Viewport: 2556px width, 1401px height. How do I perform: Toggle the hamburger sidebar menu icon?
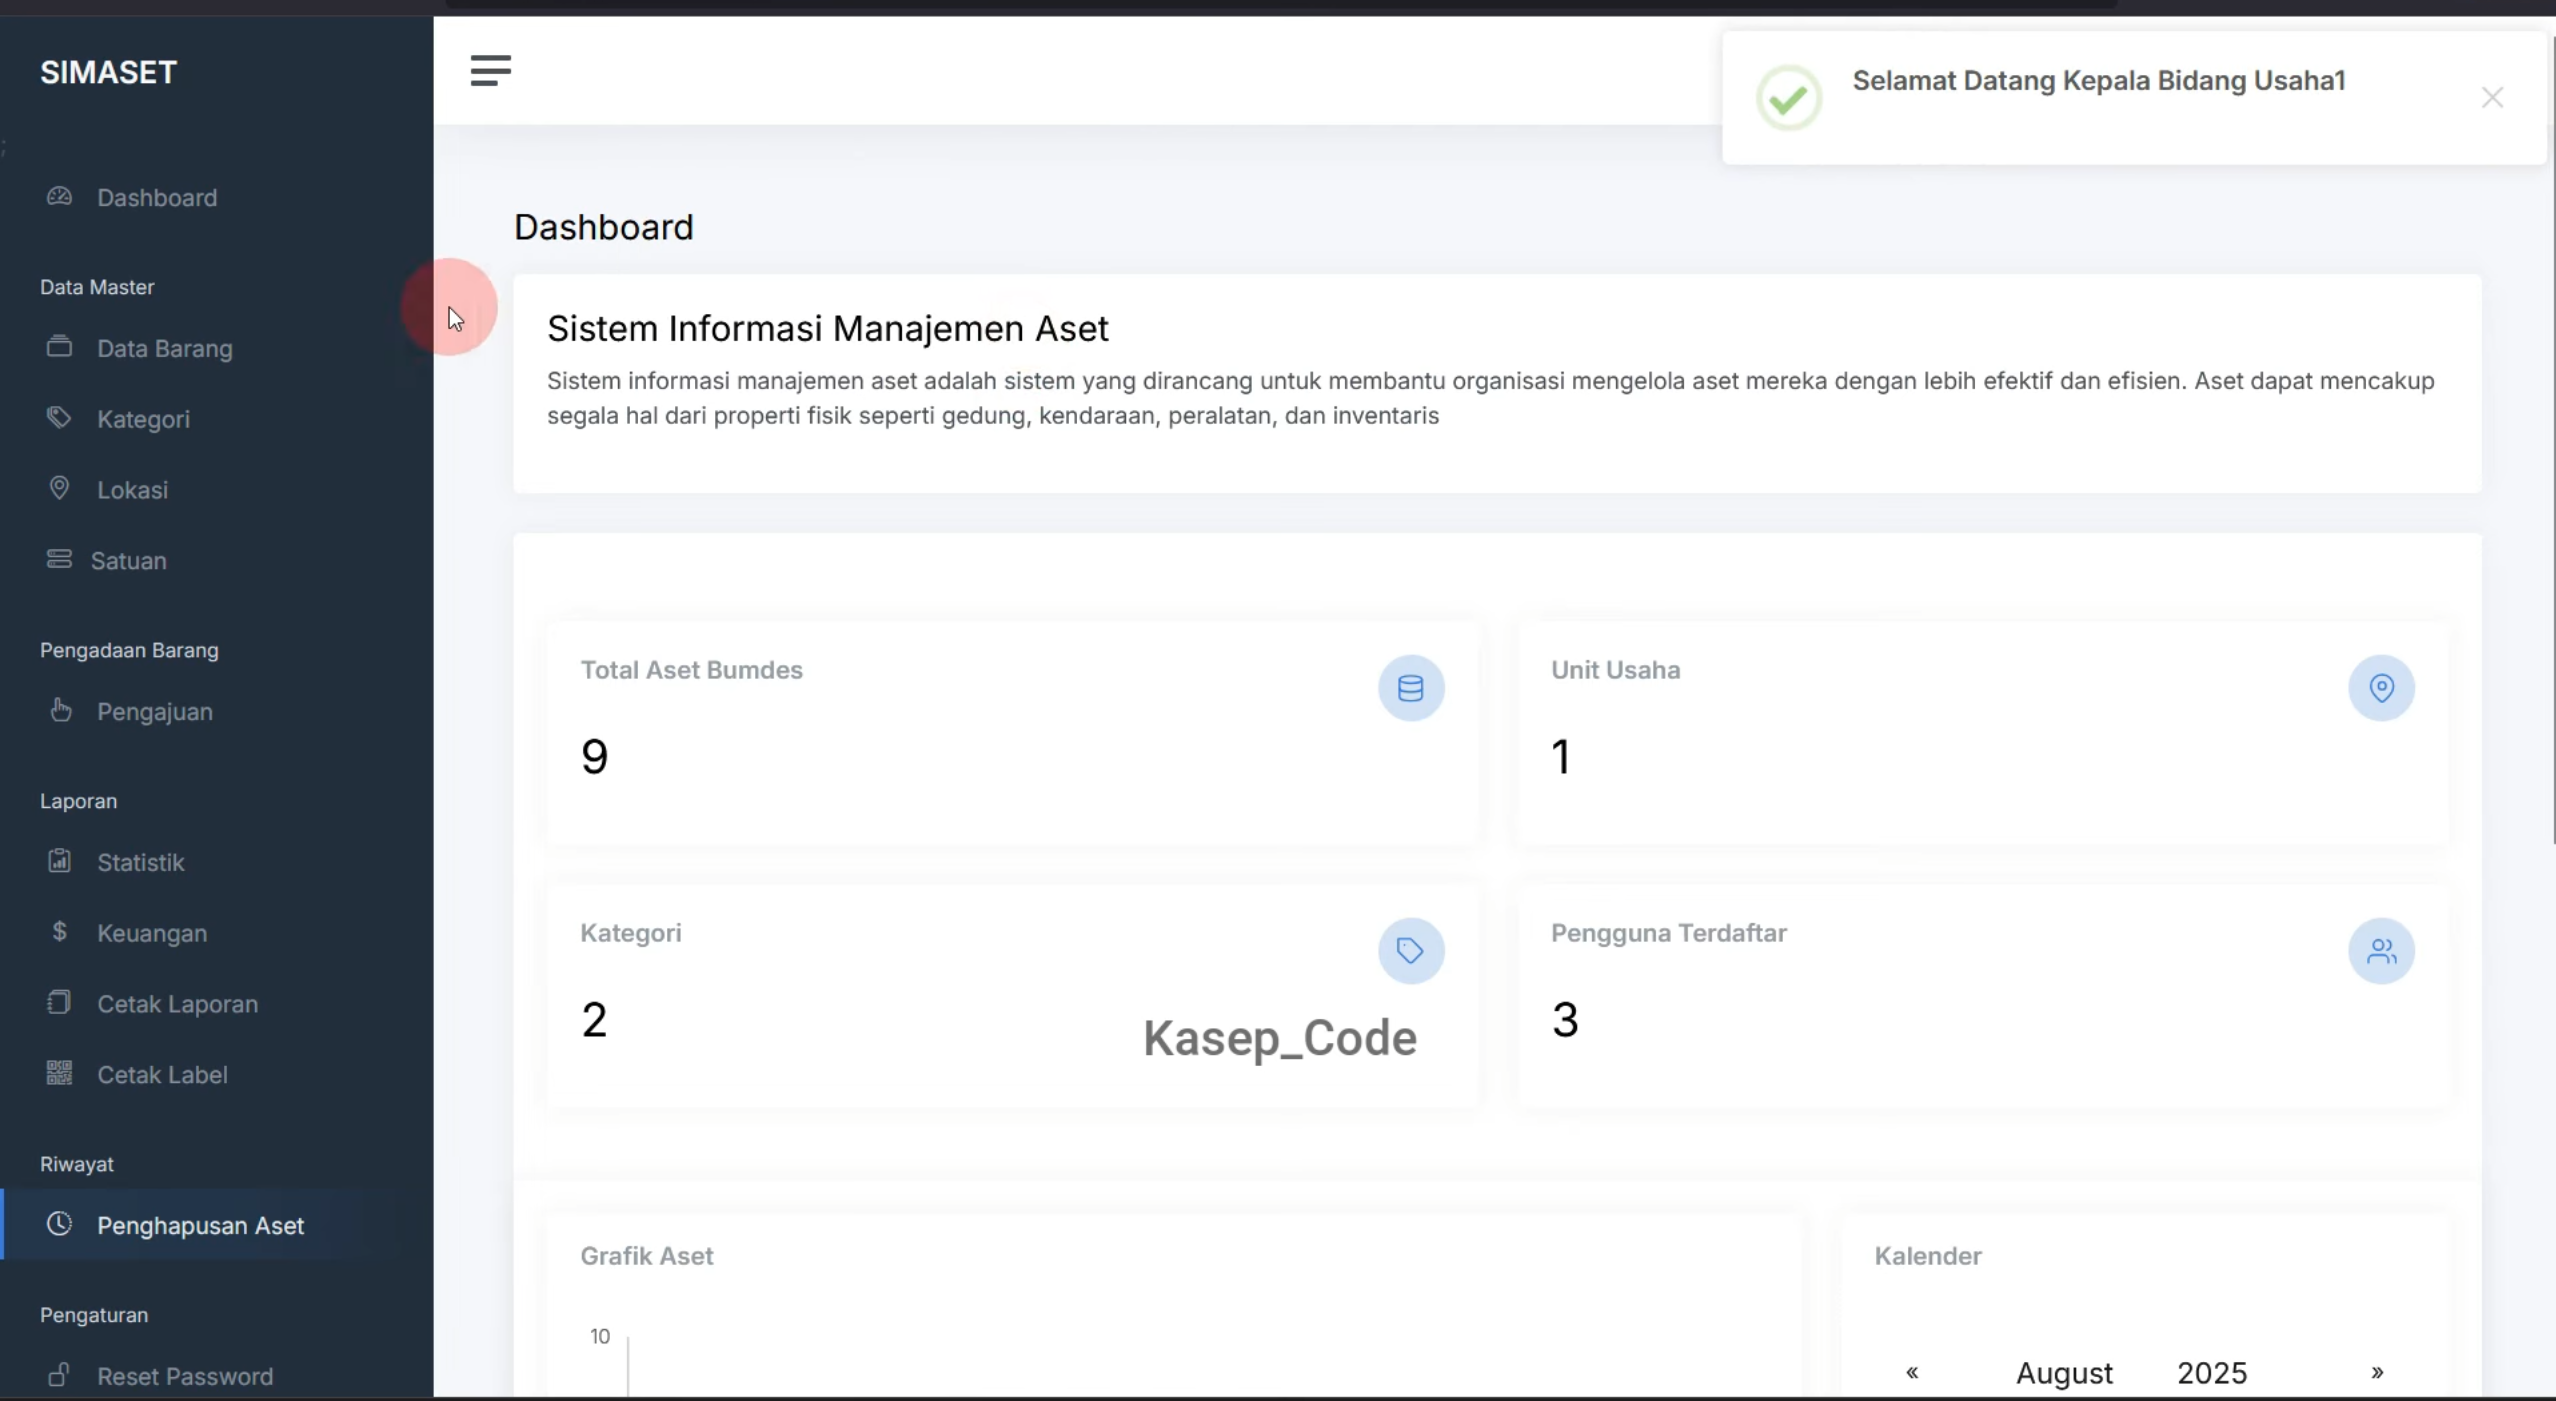coord(490,71)
